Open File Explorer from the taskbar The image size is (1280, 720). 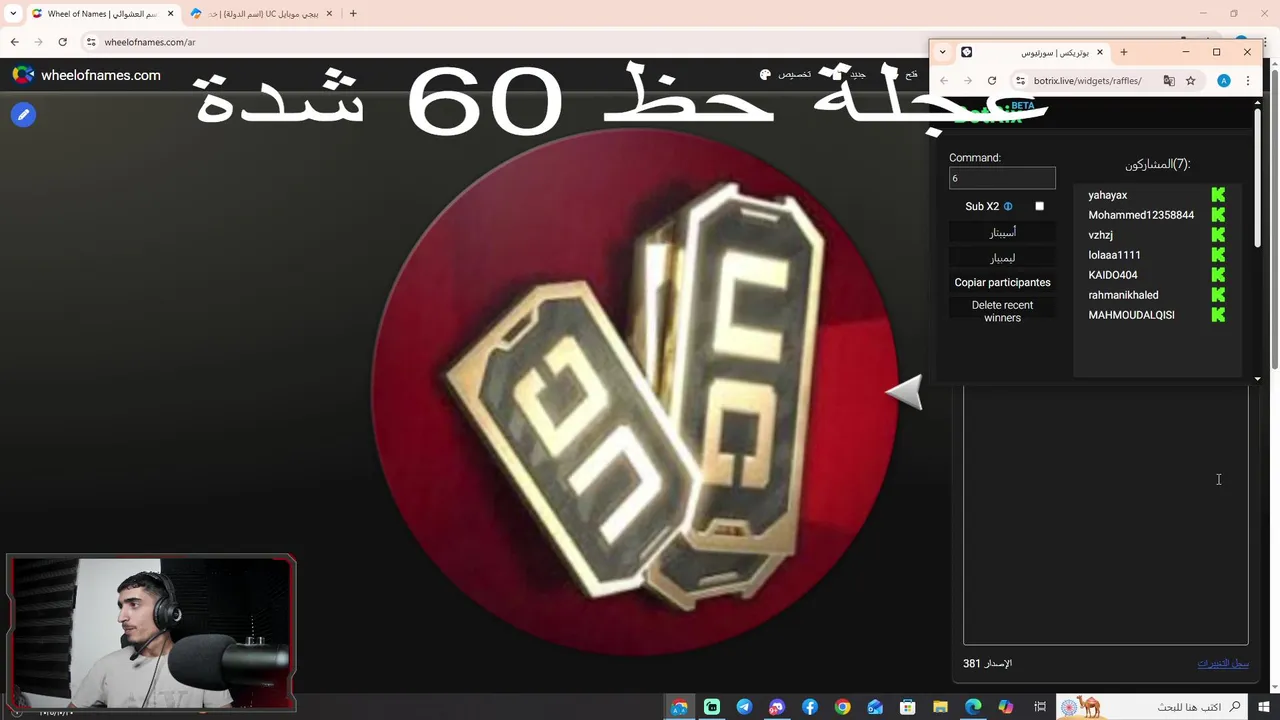pos(940,707)
